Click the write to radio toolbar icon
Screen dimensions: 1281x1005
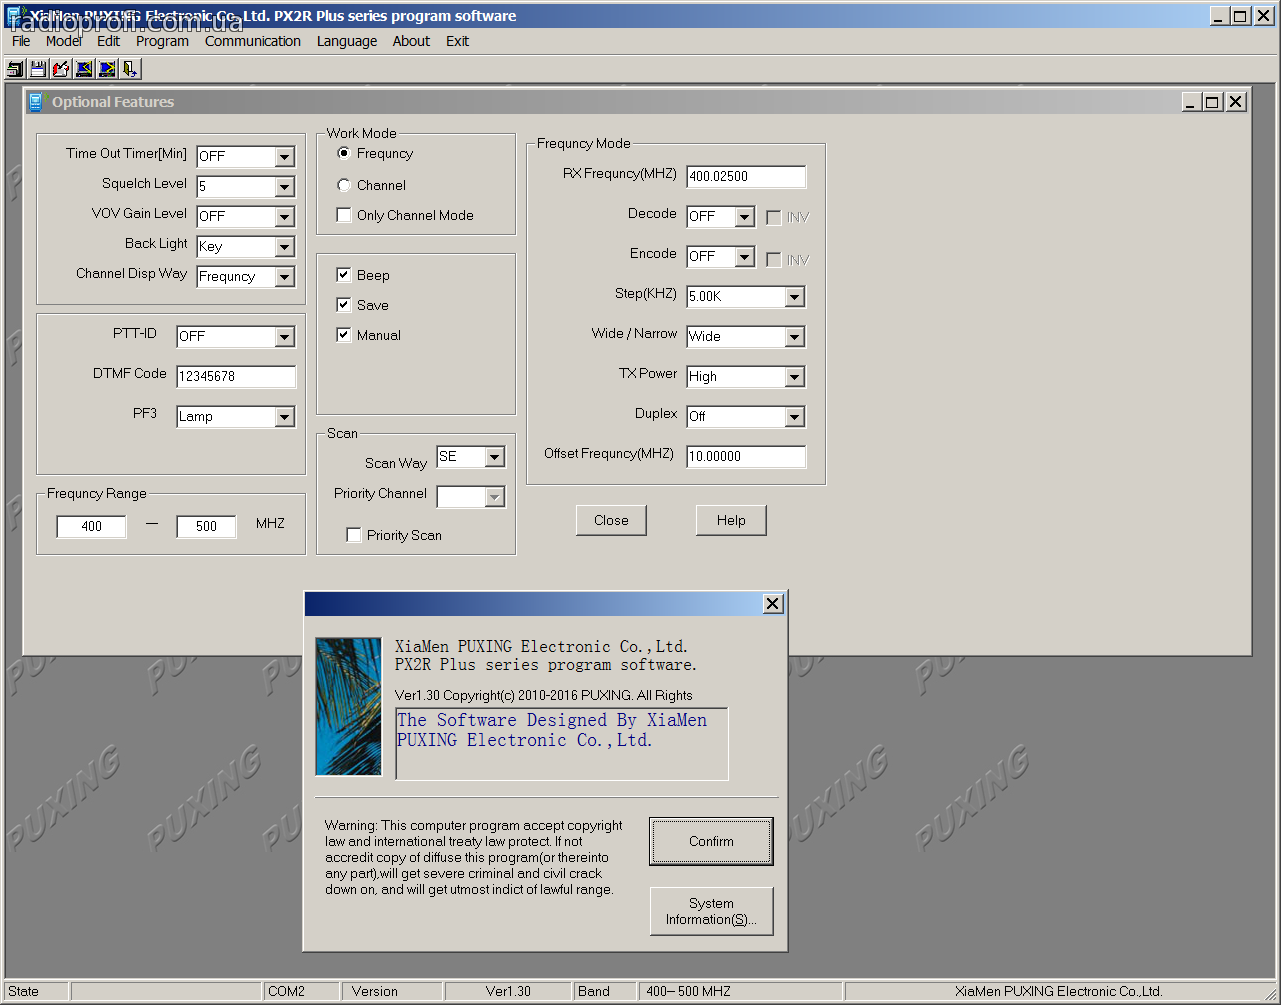[107, 69]
